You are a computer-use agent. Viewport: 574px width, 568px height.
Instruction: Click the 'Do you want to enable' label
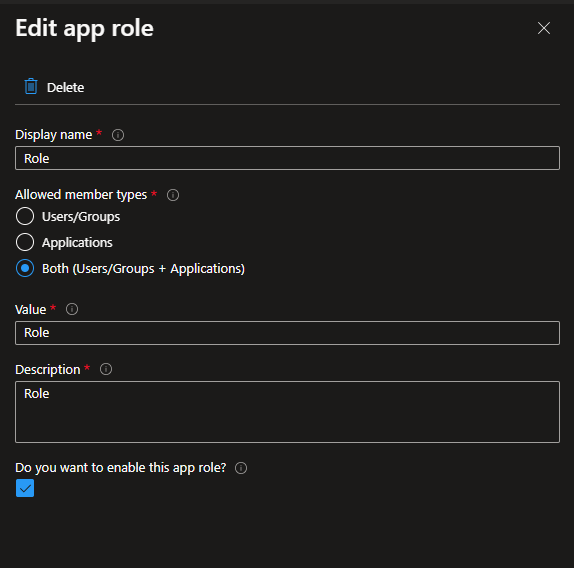click(121, 468)
